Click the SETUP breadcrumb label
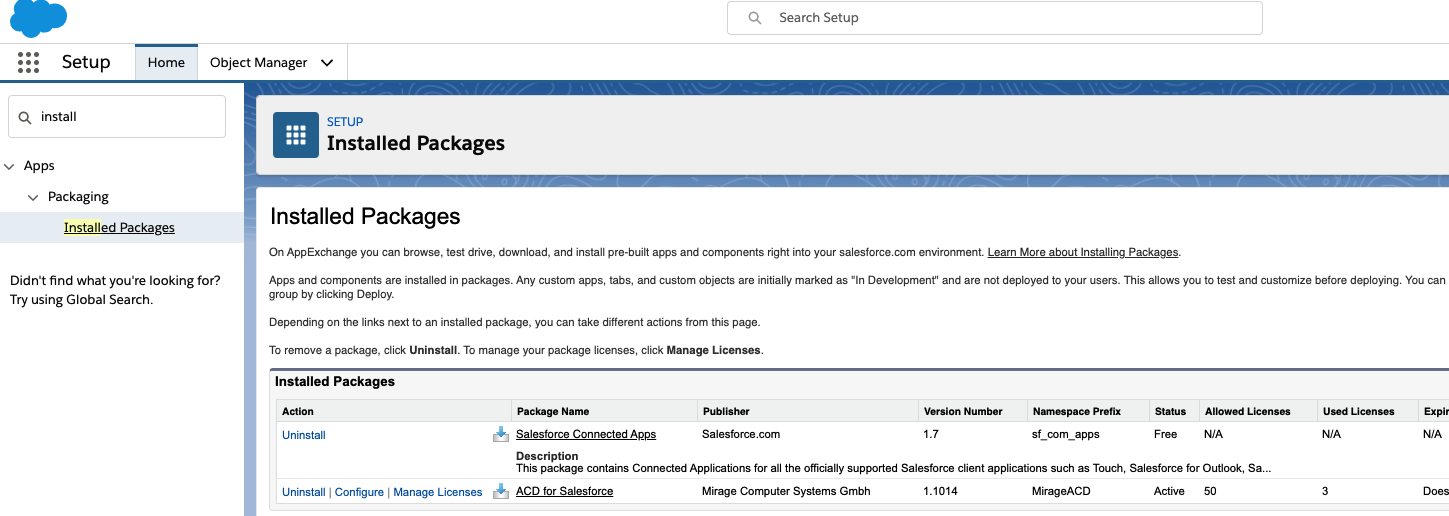Screen dimensions: 1449x516 (345, 122)
